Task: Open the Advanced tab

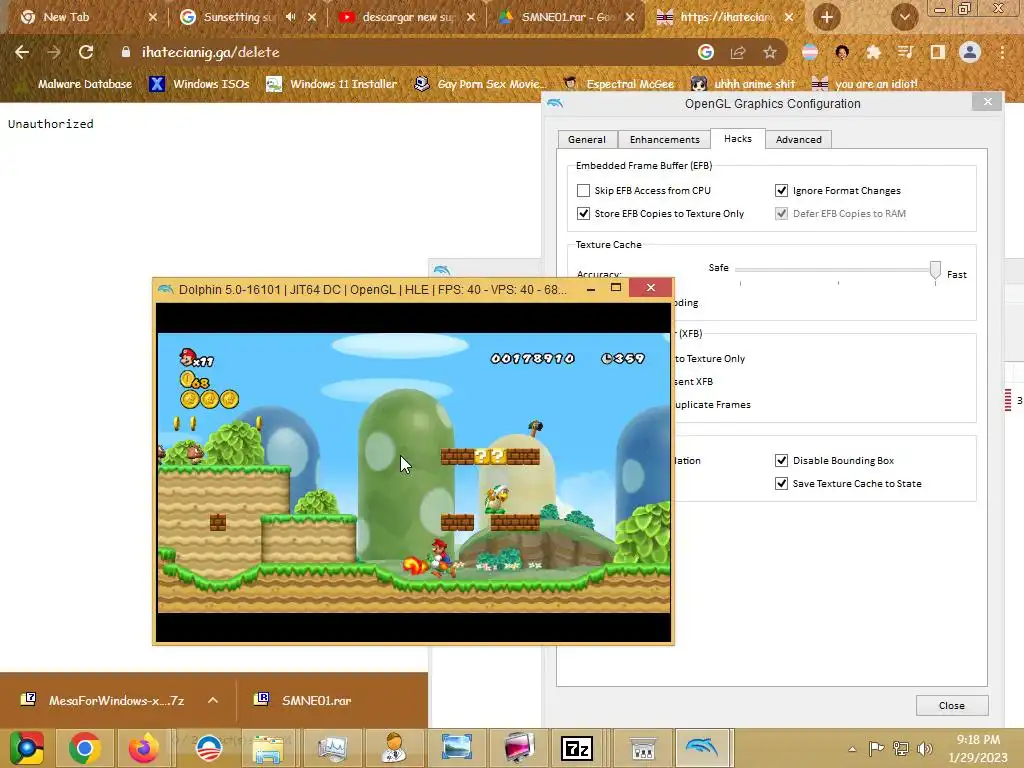Action: (x=798, y=140)
